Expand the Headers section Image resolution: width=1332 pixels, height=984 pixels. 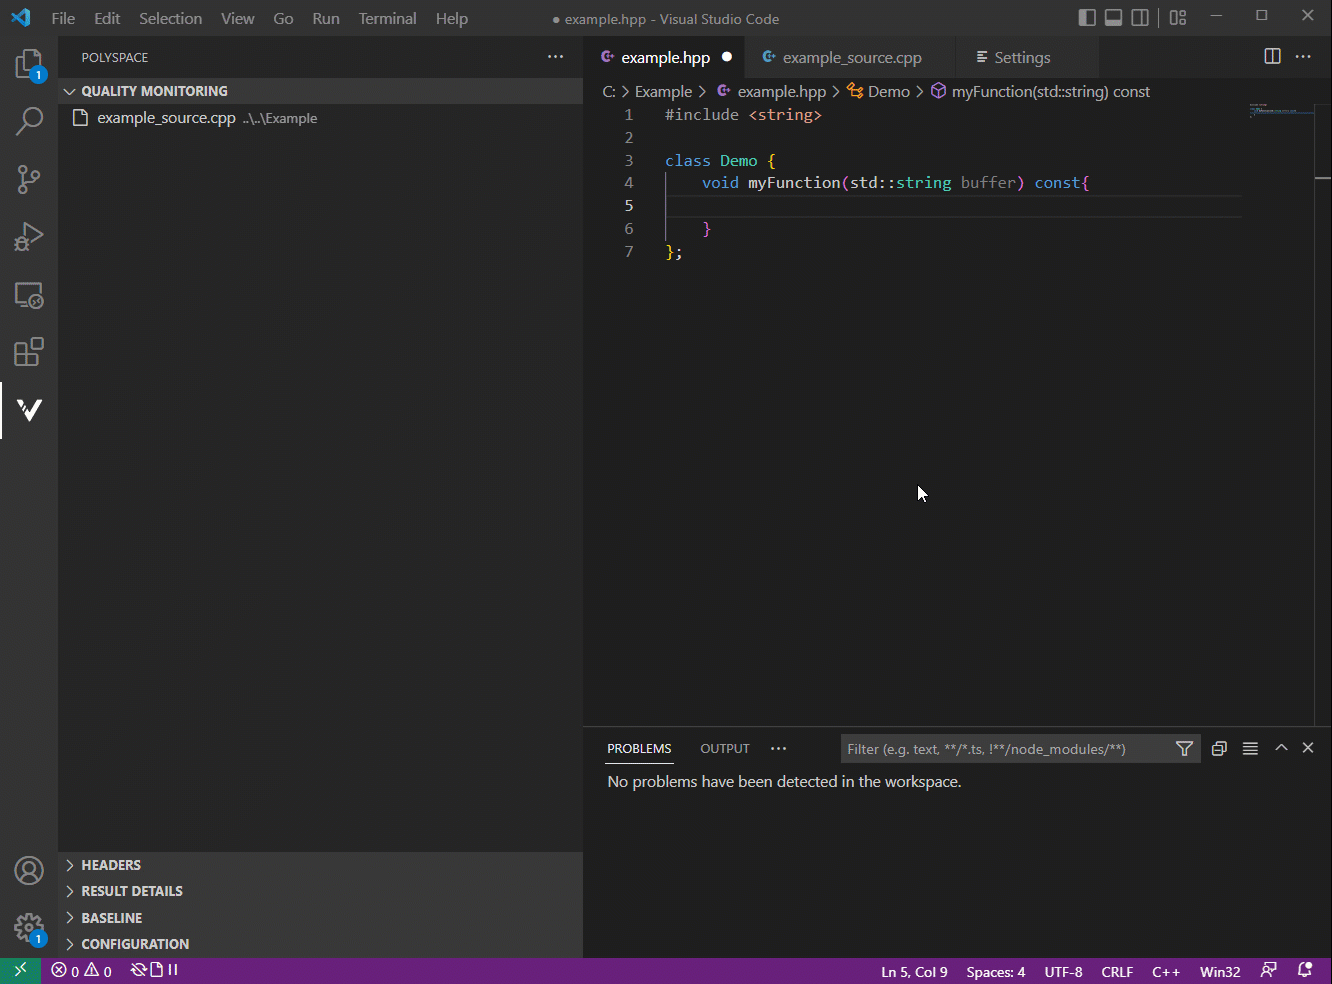pyautogui.click(x=110, y=864)
